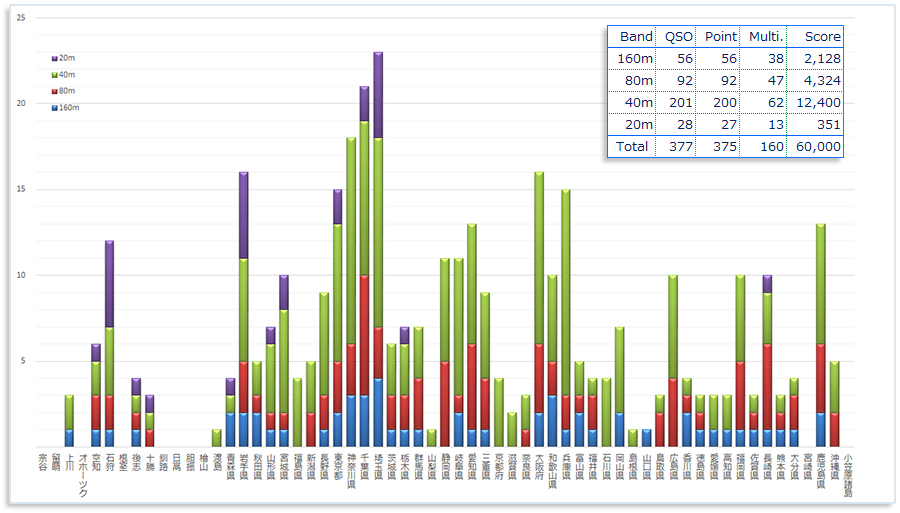This screenshot has height=513, width=900.
Task: Select the green 40m legend marker
Action: click(x=54, y=75)
